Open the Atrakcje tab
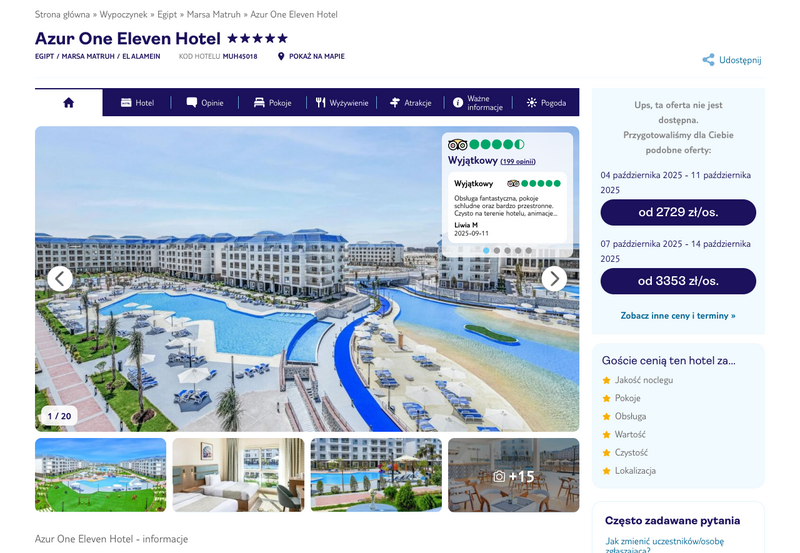800x553 pixels. [410, 103]
